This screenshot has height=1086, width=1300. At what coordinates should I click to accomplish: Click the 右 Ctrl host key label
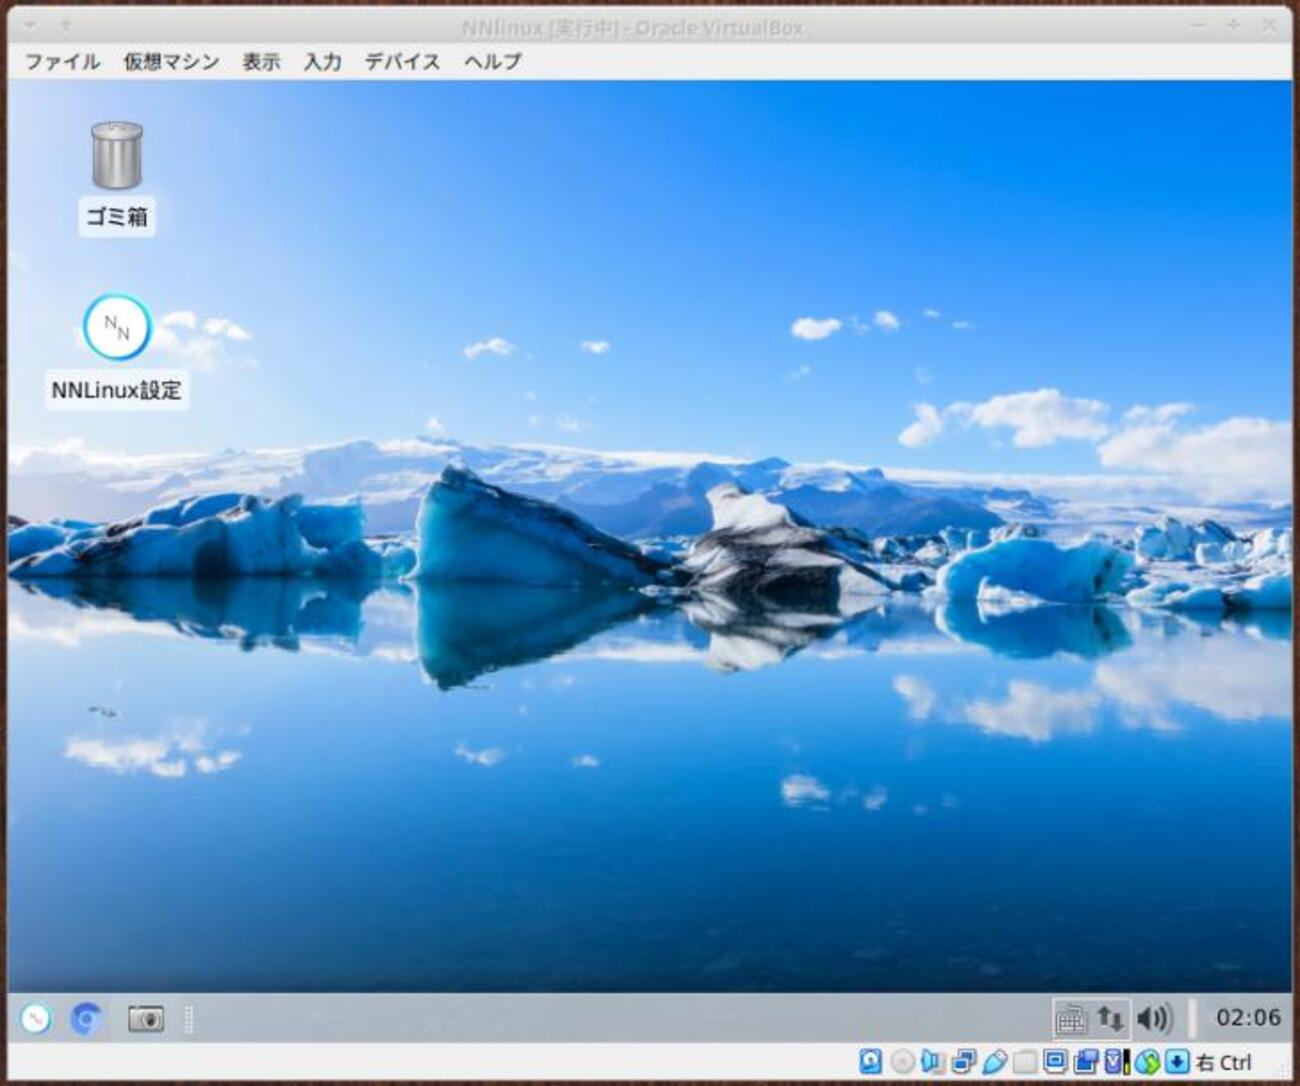click(1224, 1062)
